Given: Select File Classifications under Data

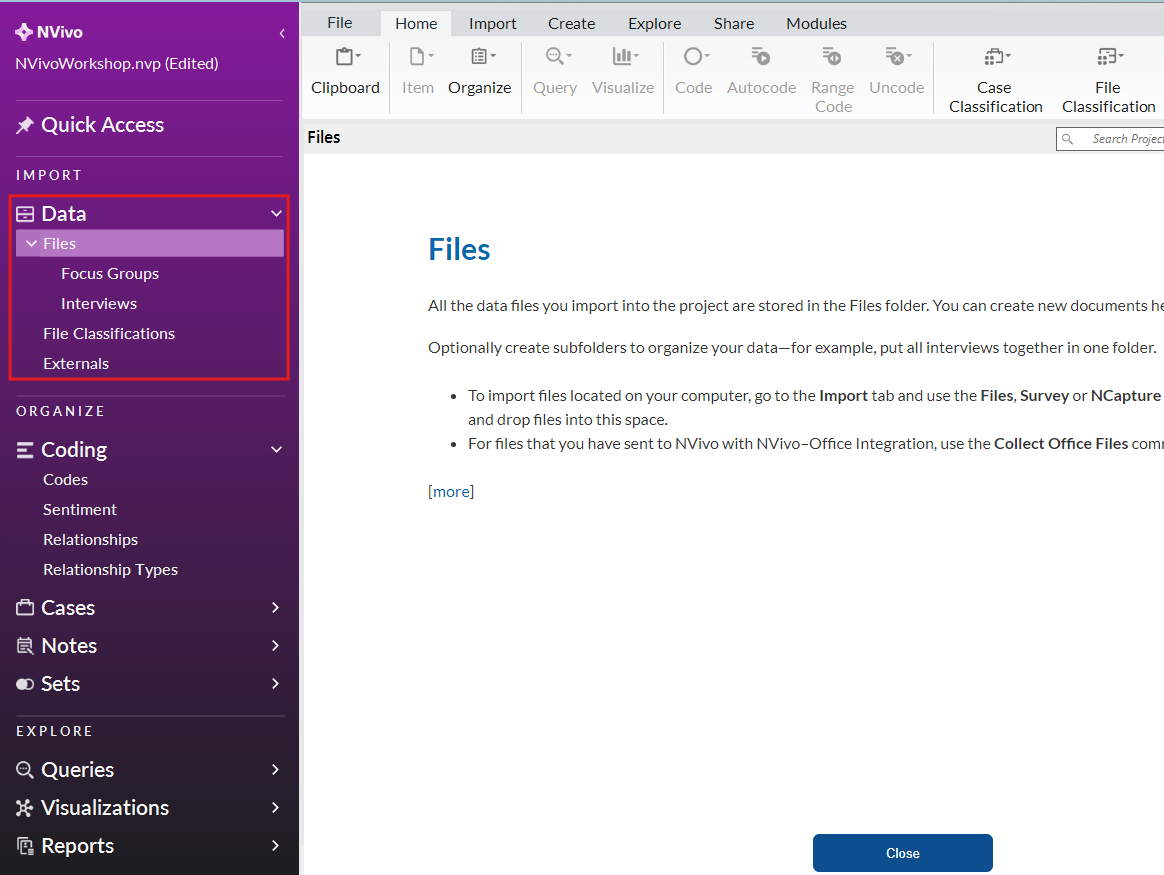Looking at the screenshot, I should point(109,334).
